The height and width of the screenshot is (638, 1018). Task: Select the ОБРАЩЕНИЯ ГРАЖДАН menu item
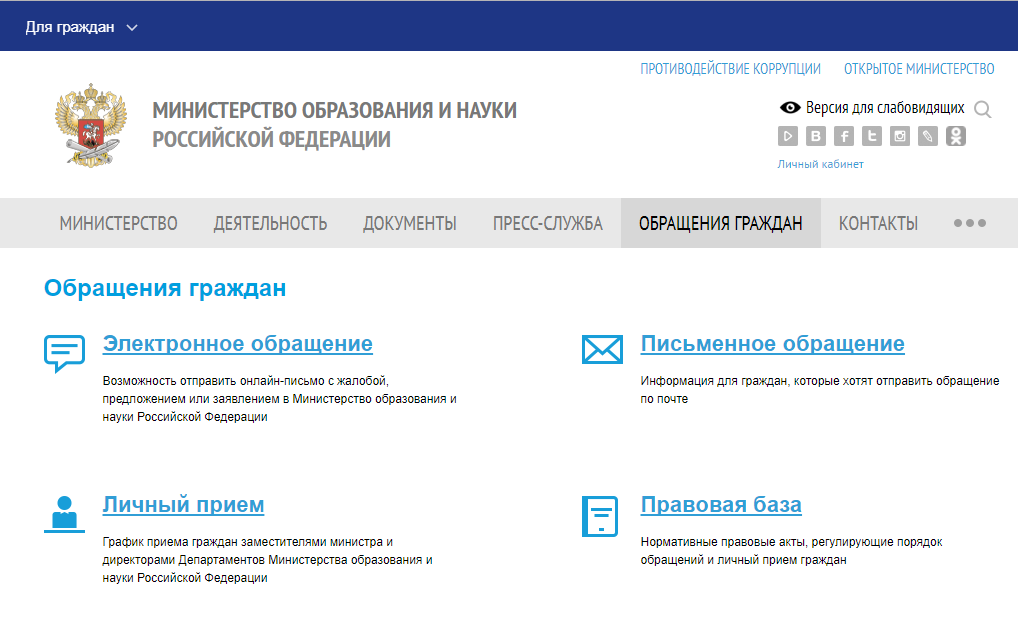[721, 223]
